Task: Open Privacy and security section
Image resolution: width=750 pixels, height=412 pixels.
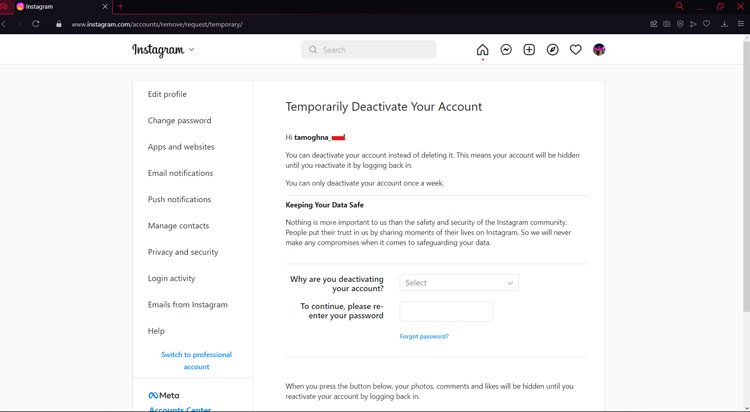Action: coord(183,252)
